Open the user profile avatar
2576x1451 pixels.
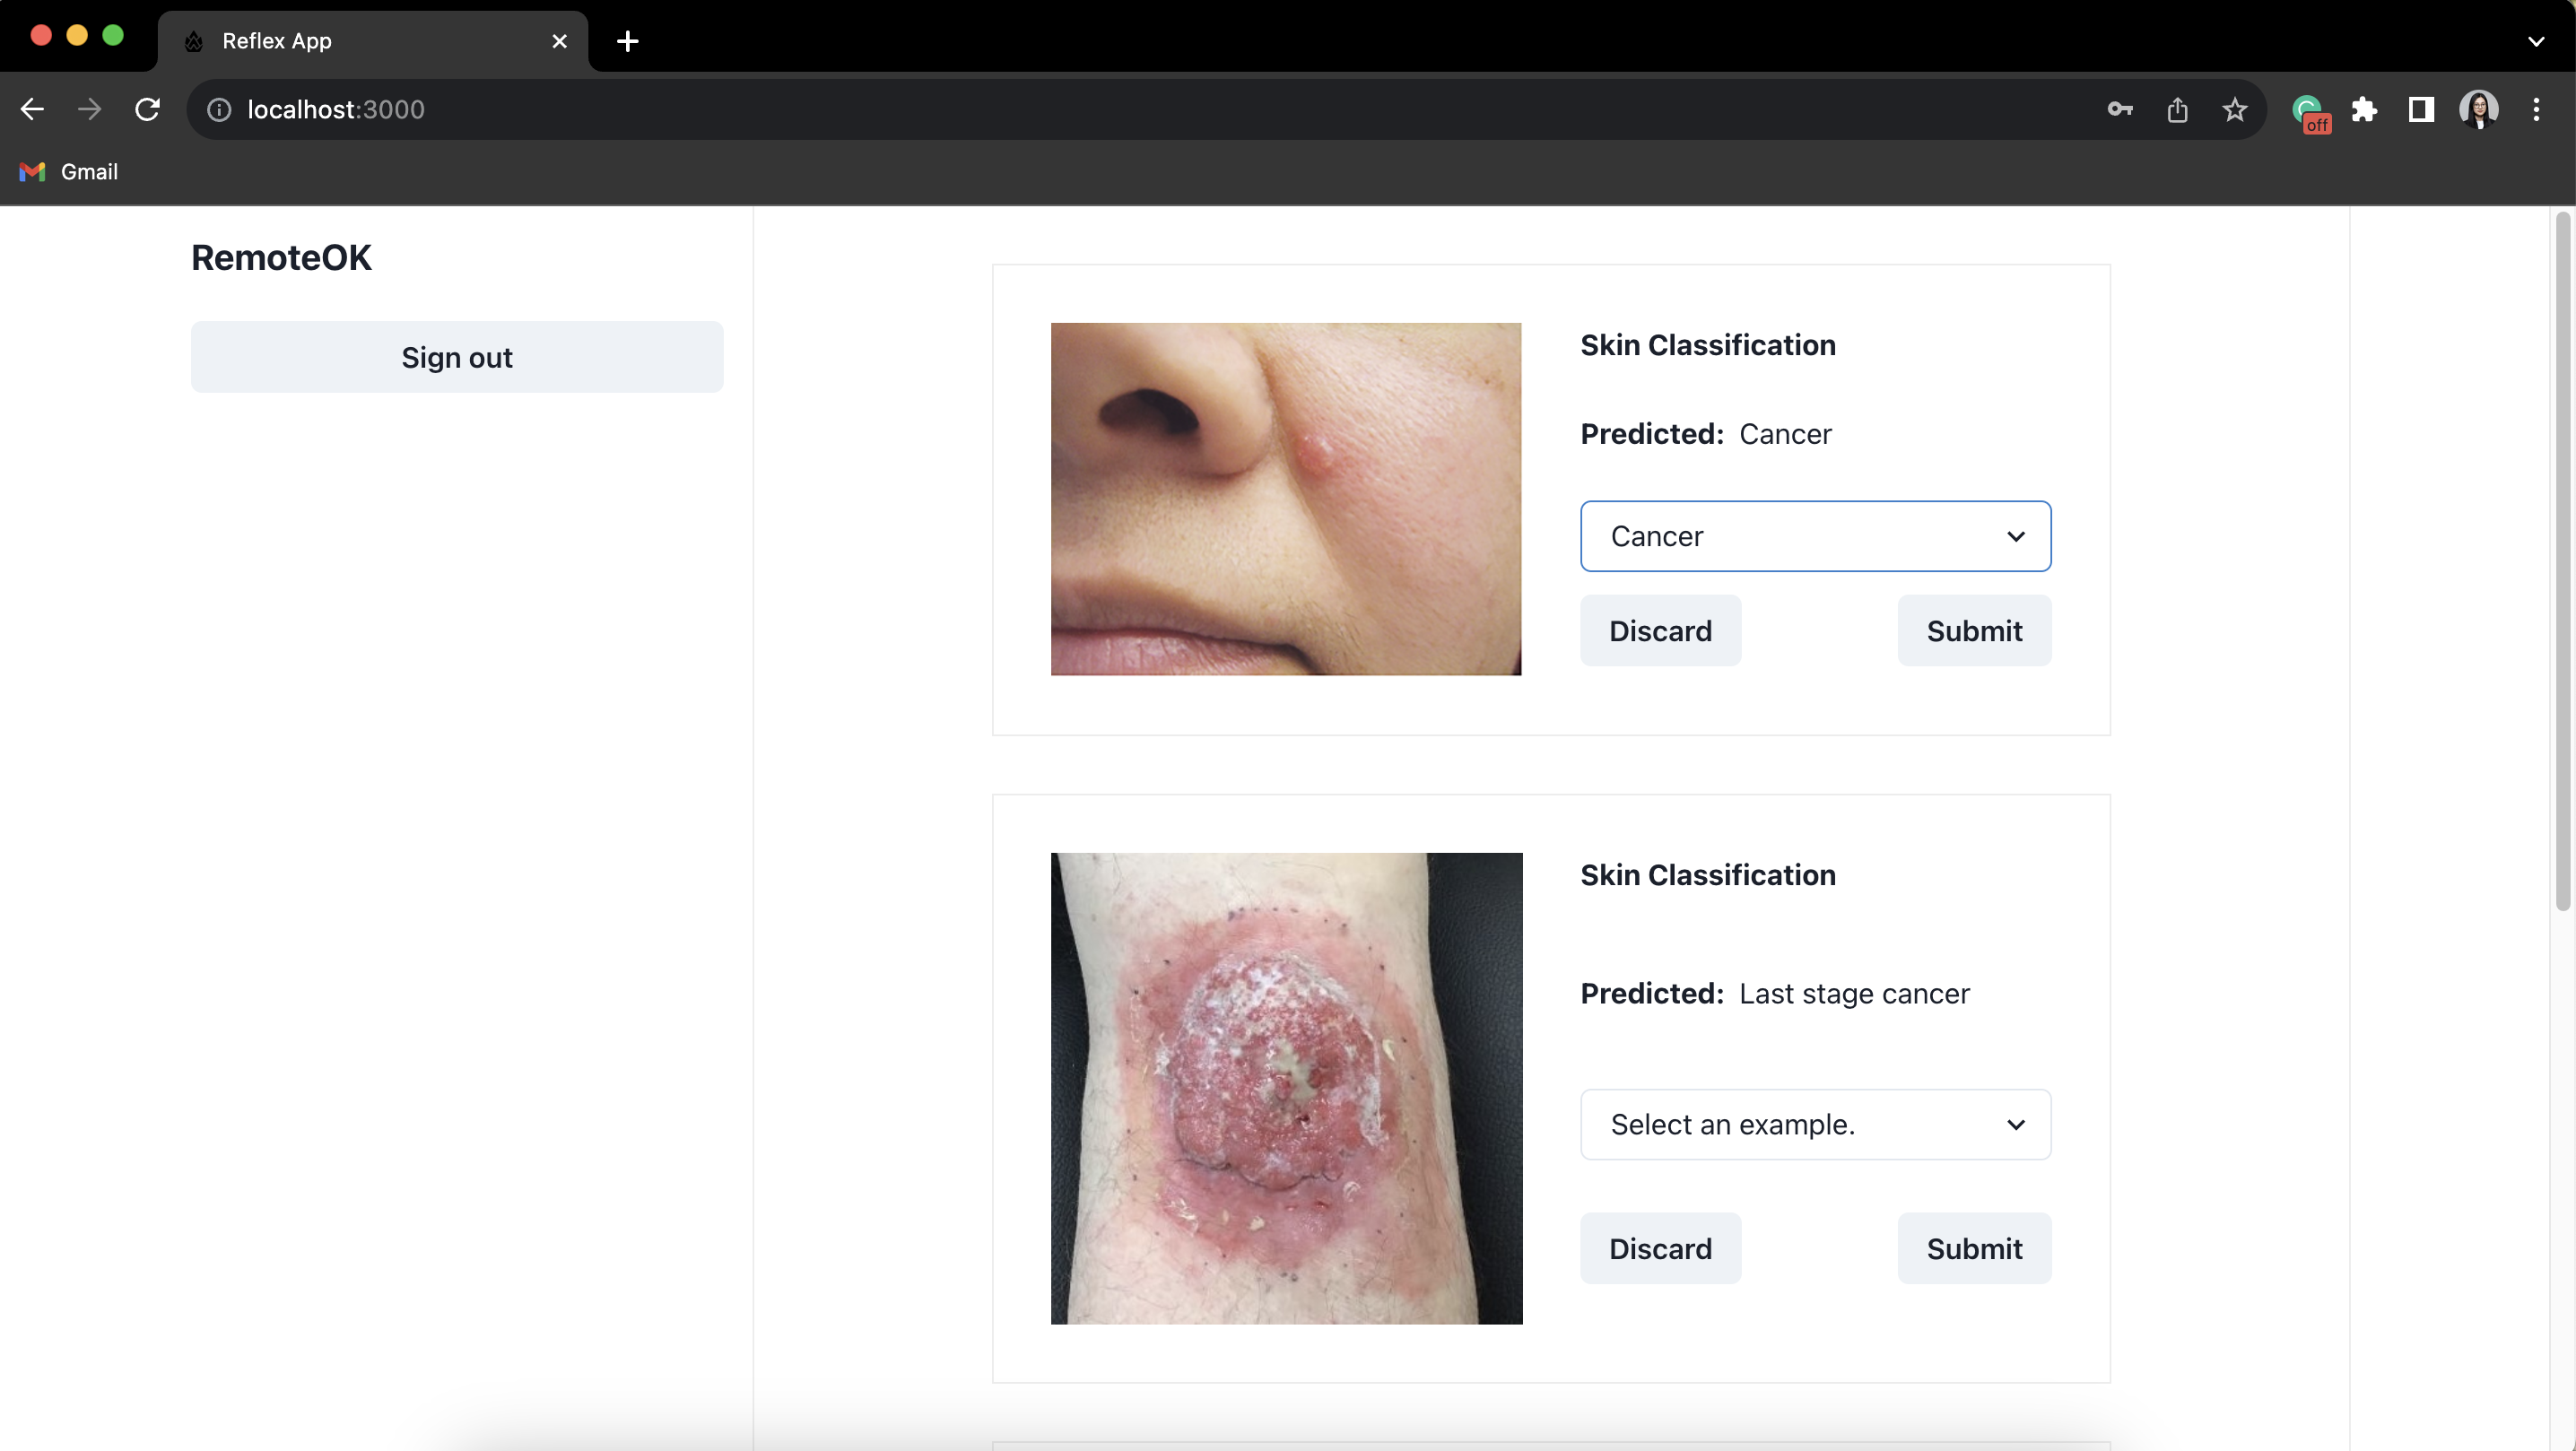coord(2478,110)
